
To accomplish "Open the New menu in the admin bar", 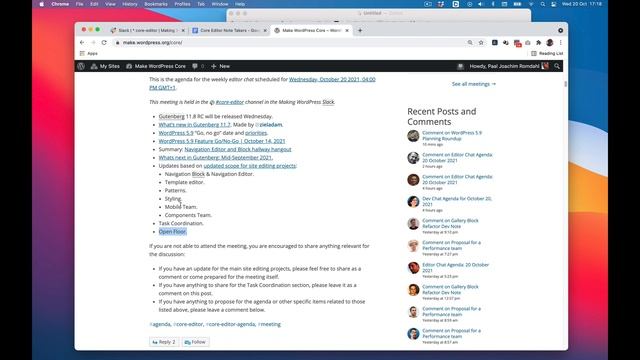I will tap(220, 66).
